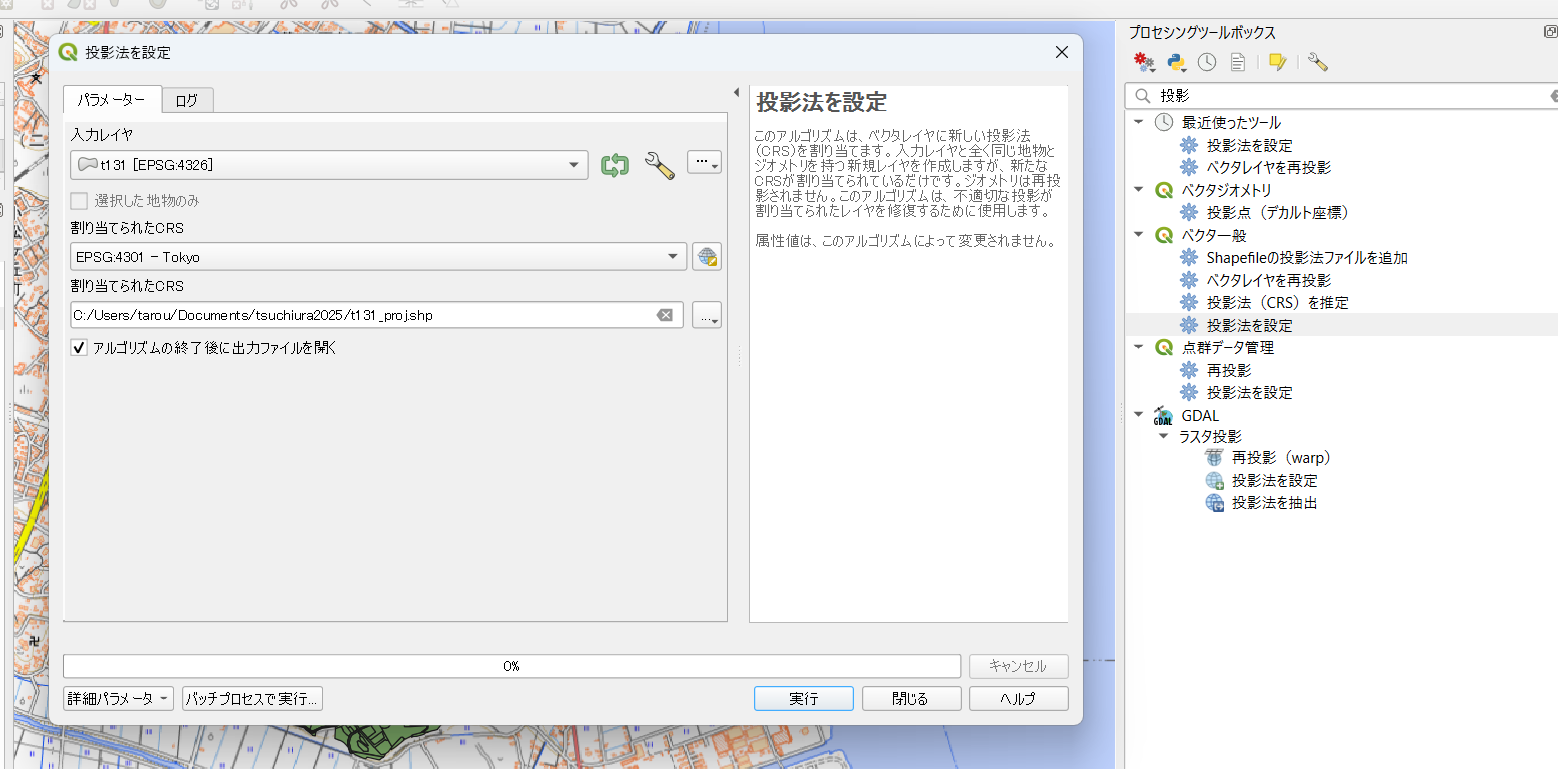The width and height of the screenshot is (1558, 769).
Task: Click the icon of GDAL 投影法を抽出
Action: coord(1215,502)
